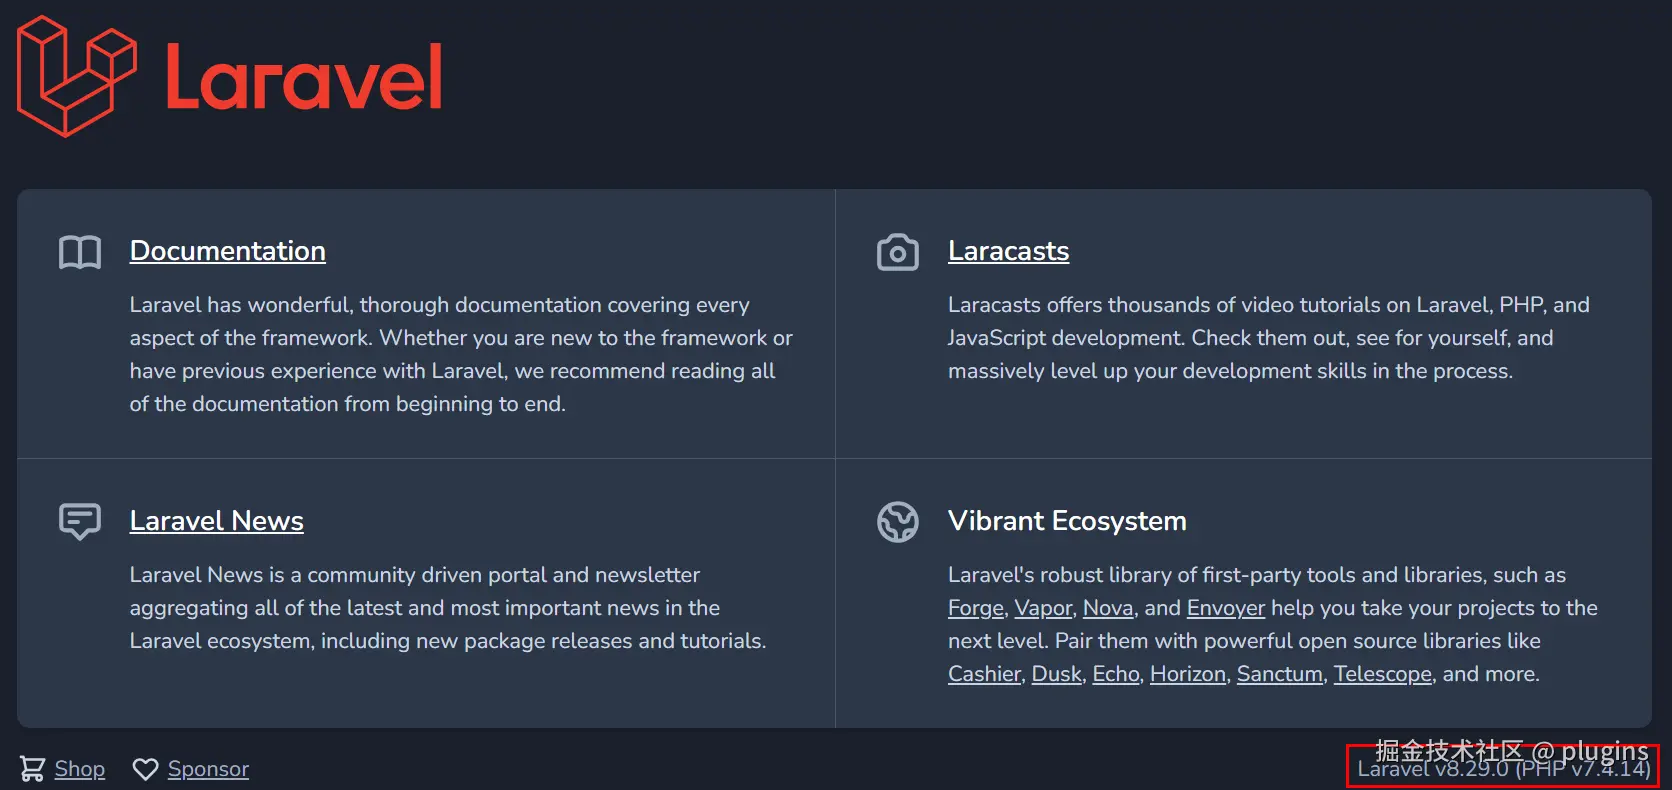Click the Documentation book icon
The width and height of the screenshot is (1672, 790).
coord(80,252)
